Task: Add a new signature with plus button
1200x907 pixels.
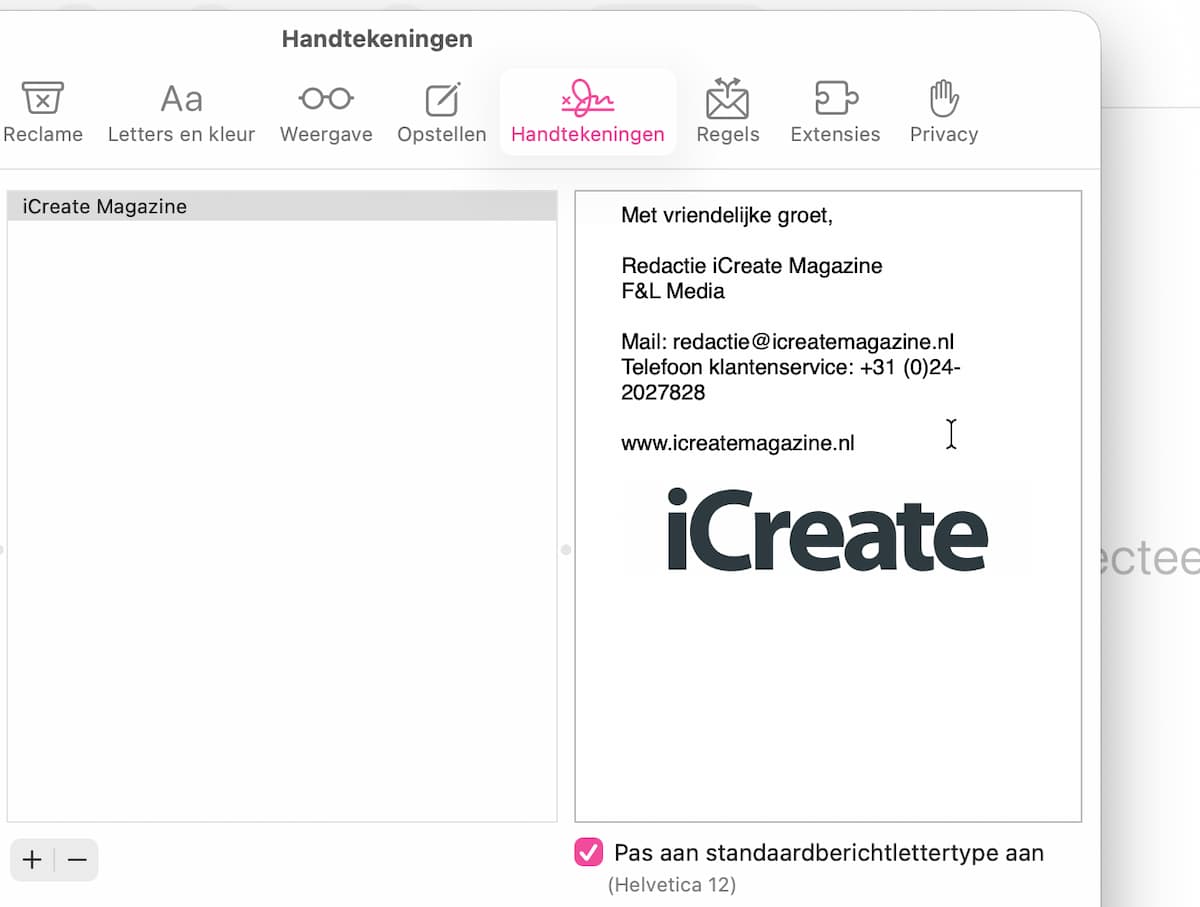Action: point(32,860)
